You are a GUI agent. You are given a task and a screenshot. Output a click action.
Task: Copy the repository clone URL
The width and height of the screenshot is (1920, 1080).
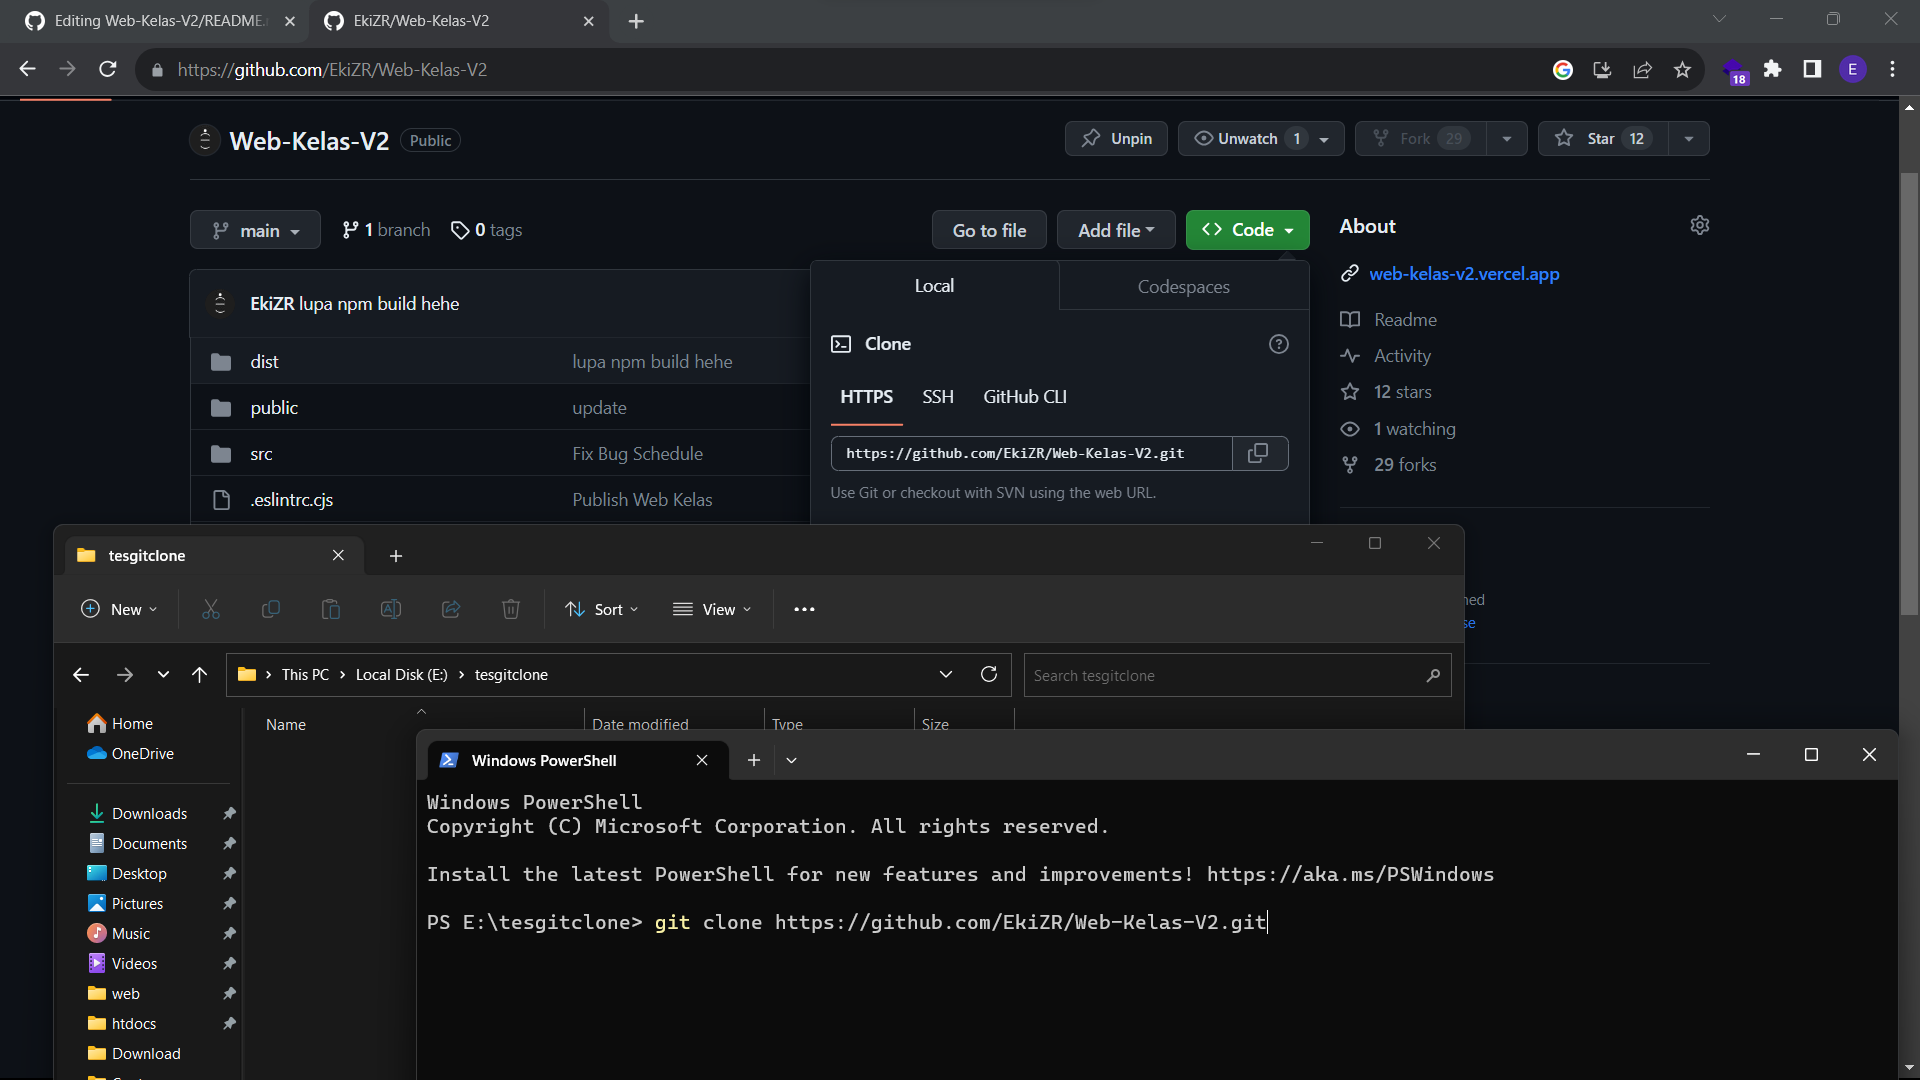[1259, 453]
